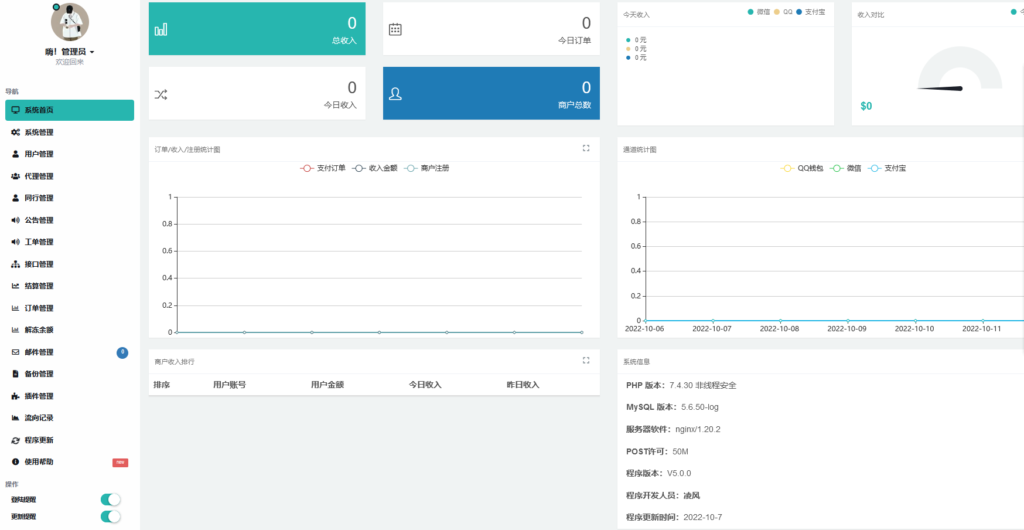Toggle QQ钱包 series in 通道统计图 legend

pos(803,168)
